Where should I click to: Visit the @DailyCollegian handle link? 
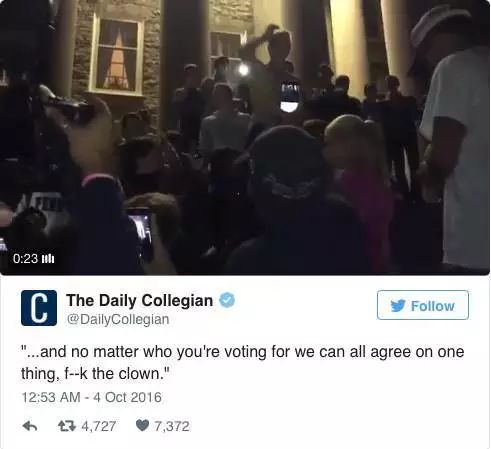coord(118,319)
